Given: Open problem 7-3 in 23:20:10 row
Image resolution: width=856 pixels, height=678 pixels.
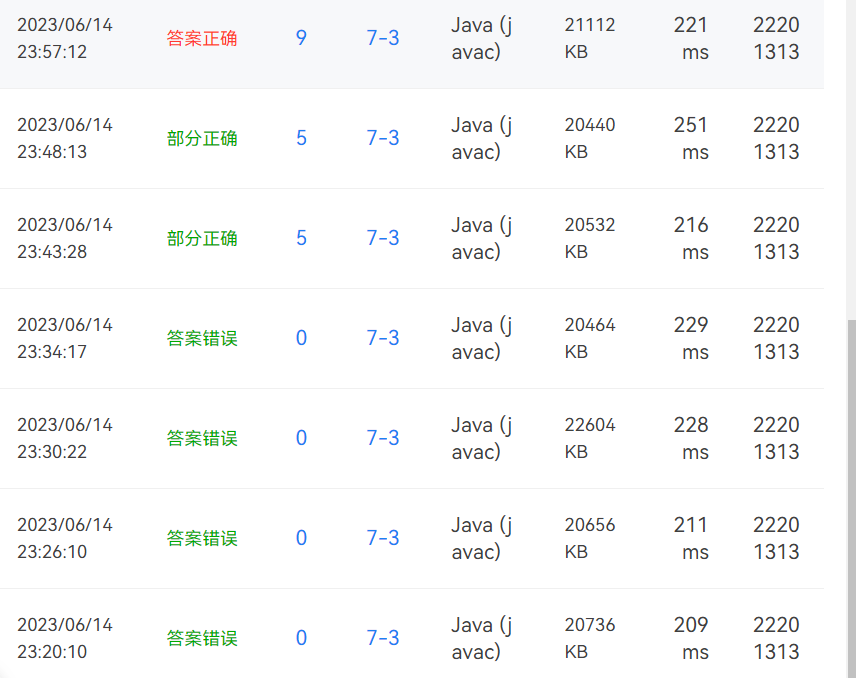Looking at the screenshot, I should point(383,638).
